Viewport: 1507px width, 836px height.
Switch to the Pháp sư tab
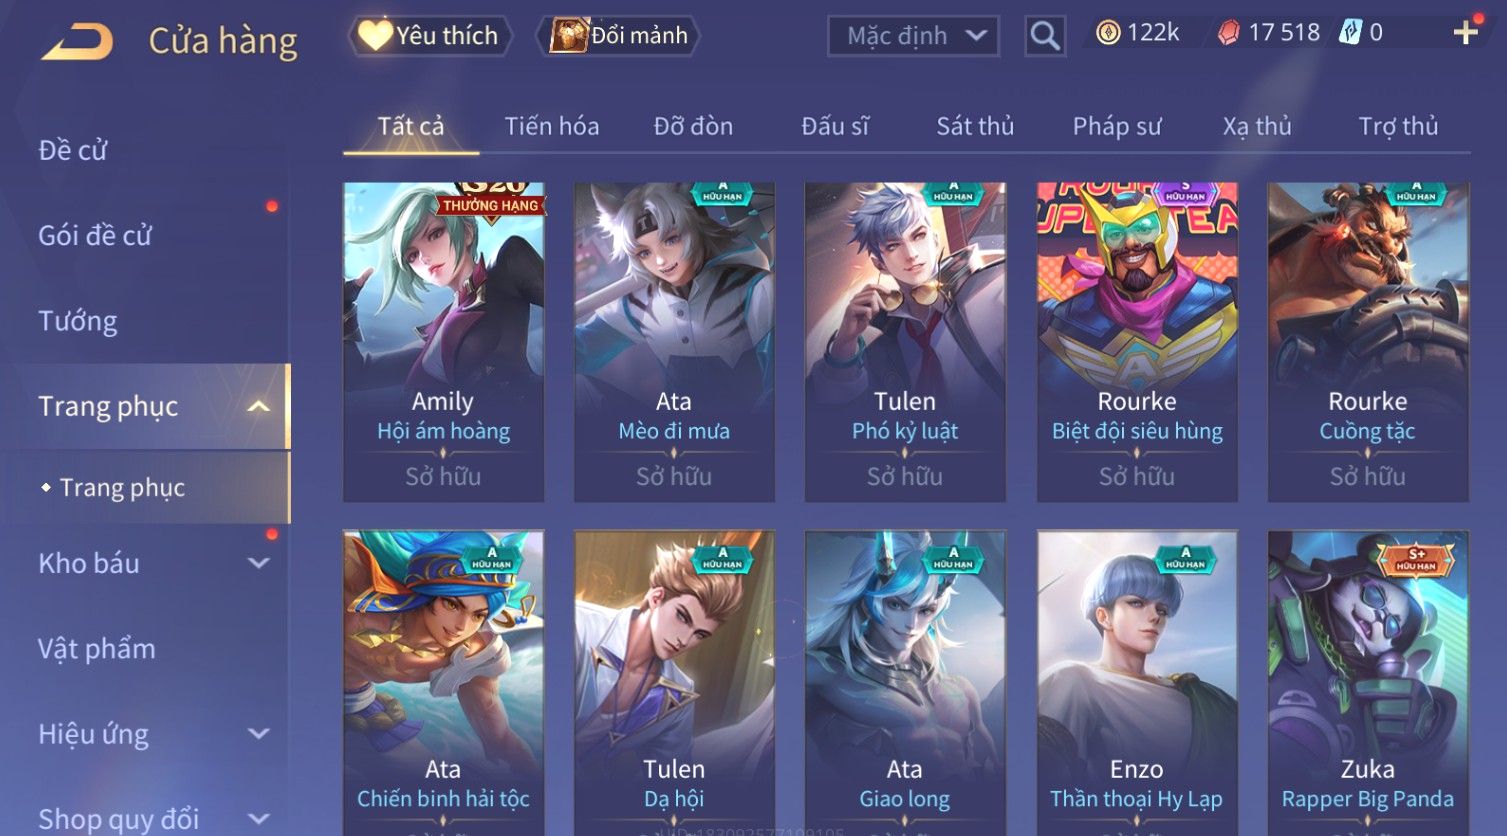click(1117, 126)
